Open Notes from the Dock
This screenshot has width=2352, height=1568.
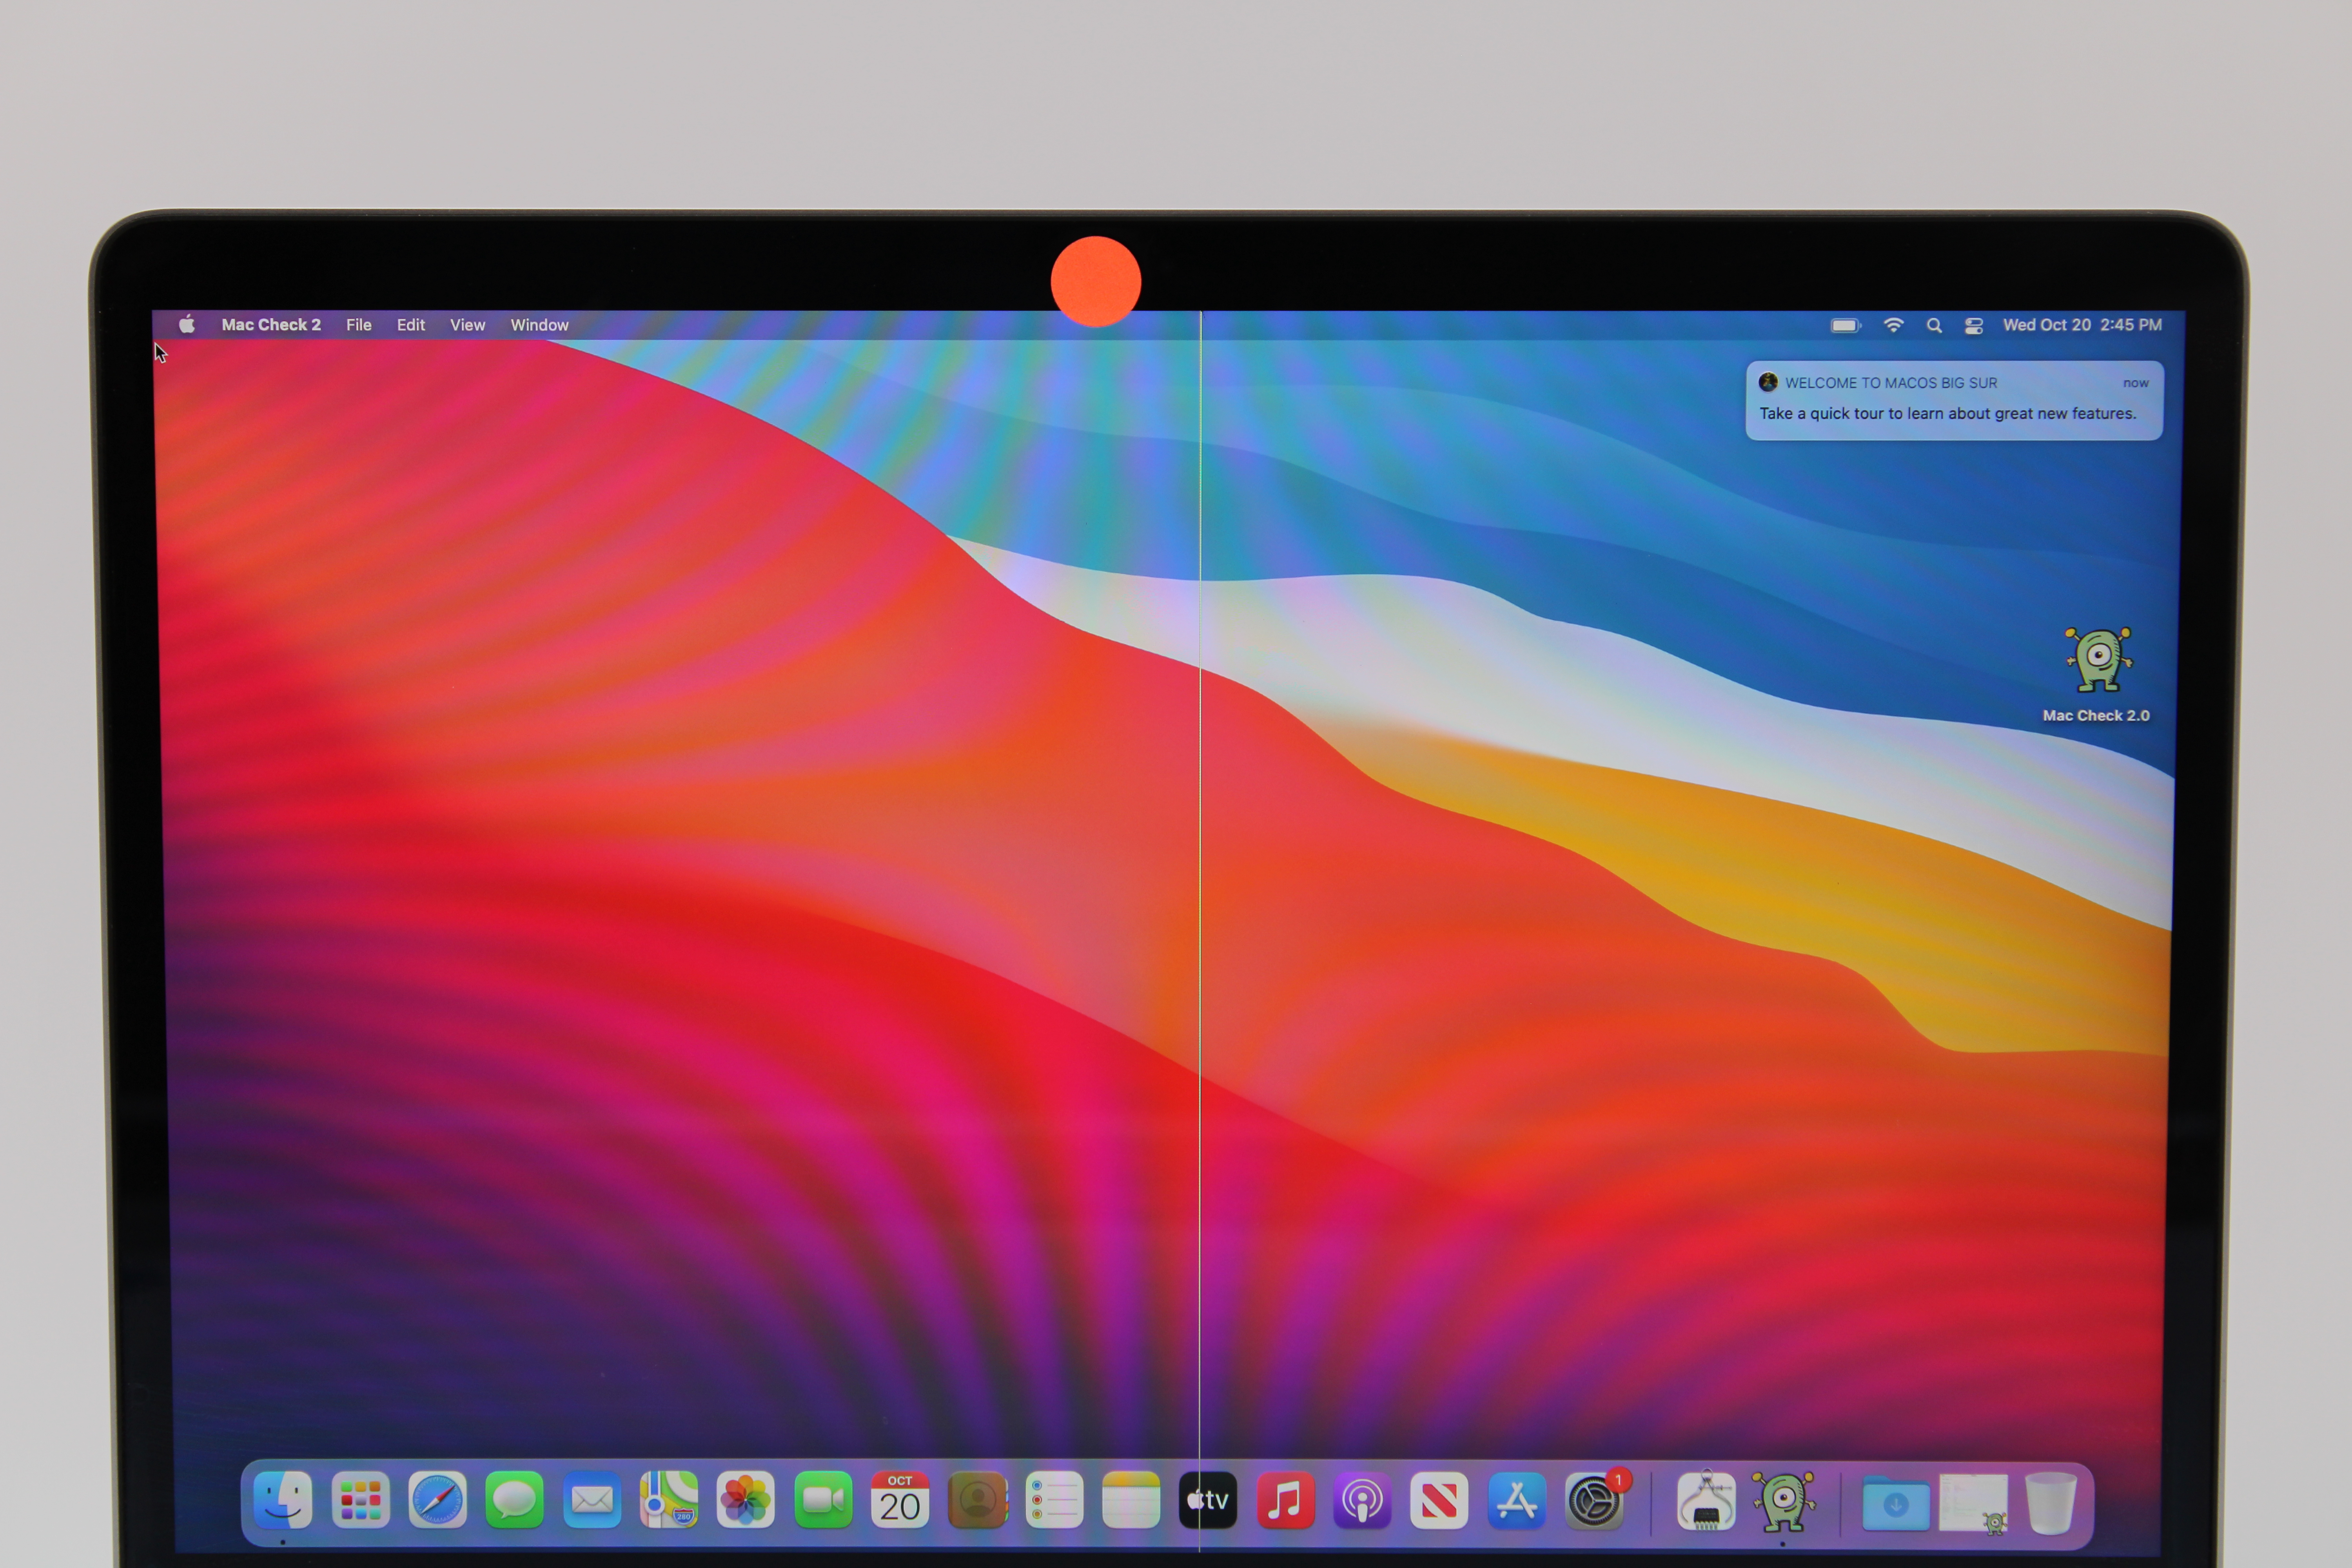click(x=1131, y=1500)
